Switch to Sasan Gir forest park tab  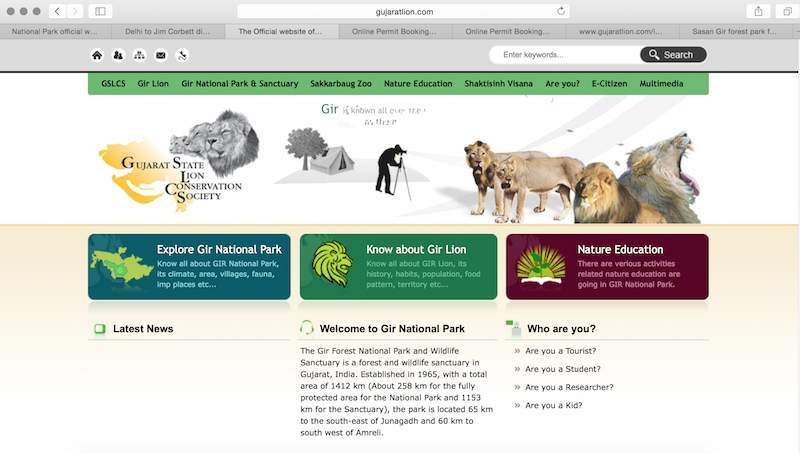click(x=735, y=32)
